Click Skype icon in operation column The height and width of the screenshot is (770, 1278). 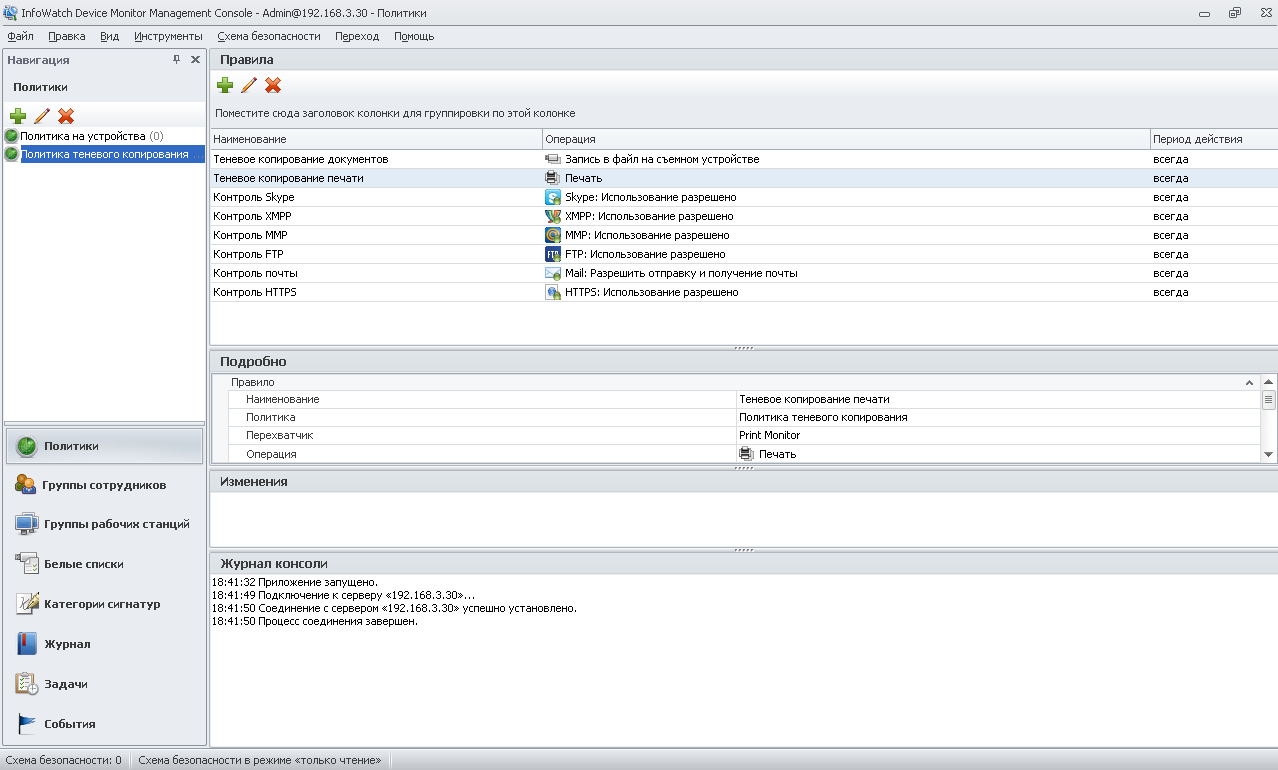552,197
